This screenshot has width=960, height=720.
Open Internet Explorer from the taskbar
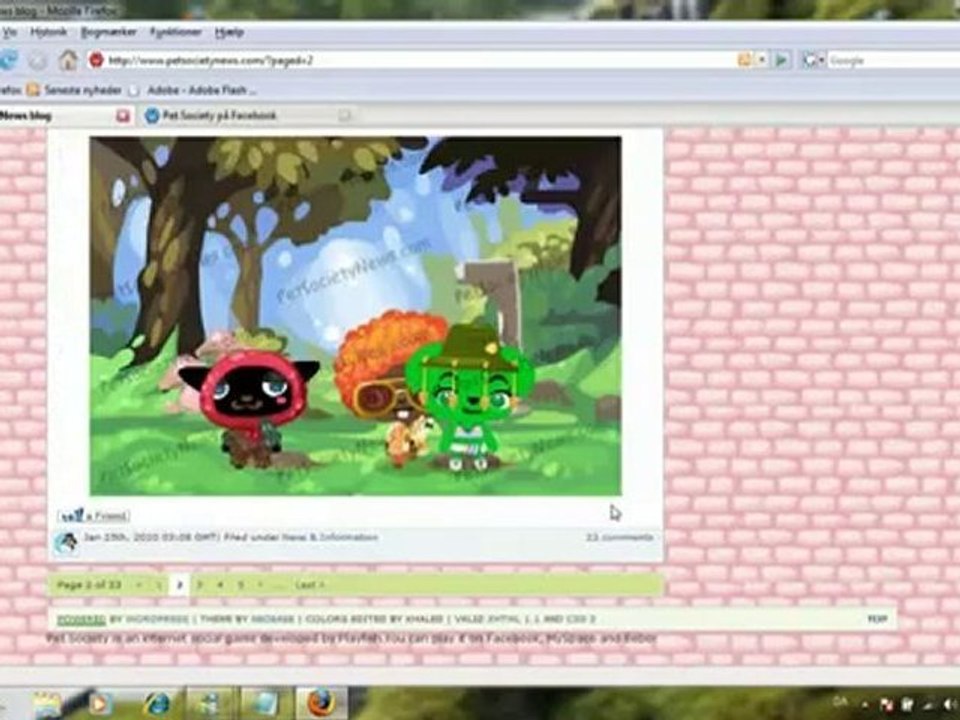tap(156, 704)
